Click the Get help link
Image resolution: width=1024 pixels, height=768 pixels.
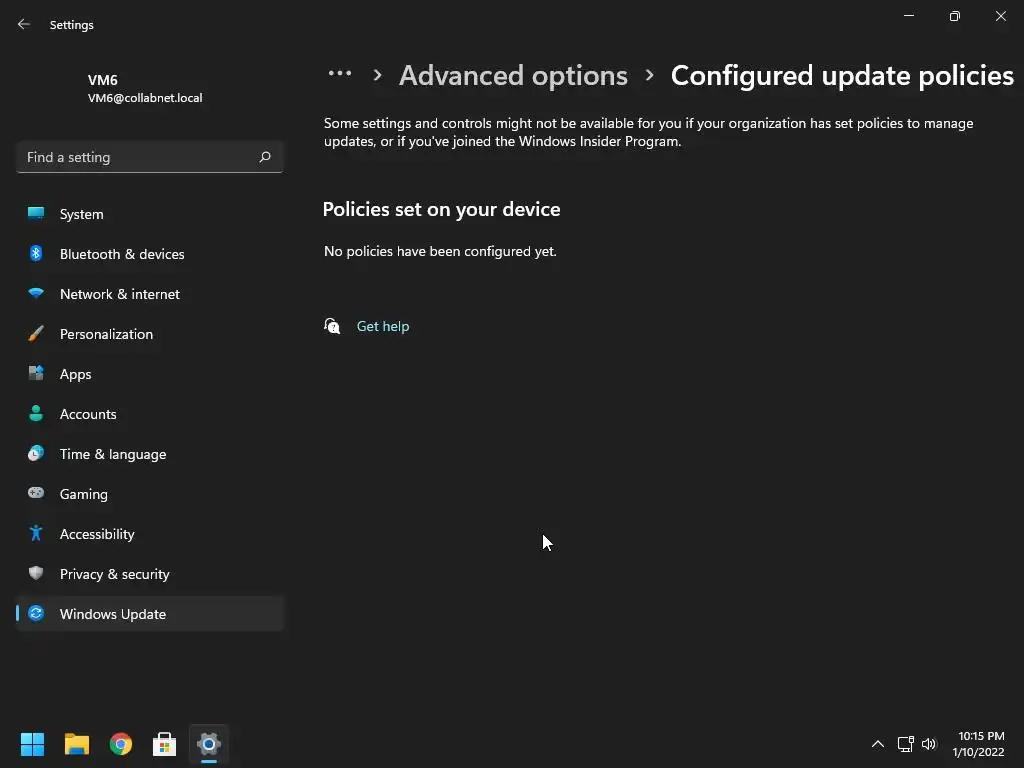coord(382,326)
